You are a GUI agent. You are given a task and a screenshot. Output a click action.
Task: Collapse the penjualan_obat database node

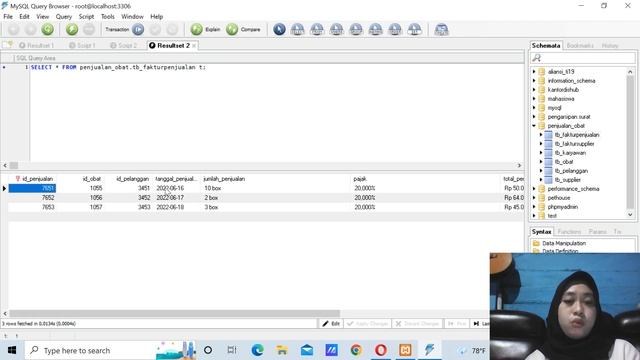click(x=534, y=126)
